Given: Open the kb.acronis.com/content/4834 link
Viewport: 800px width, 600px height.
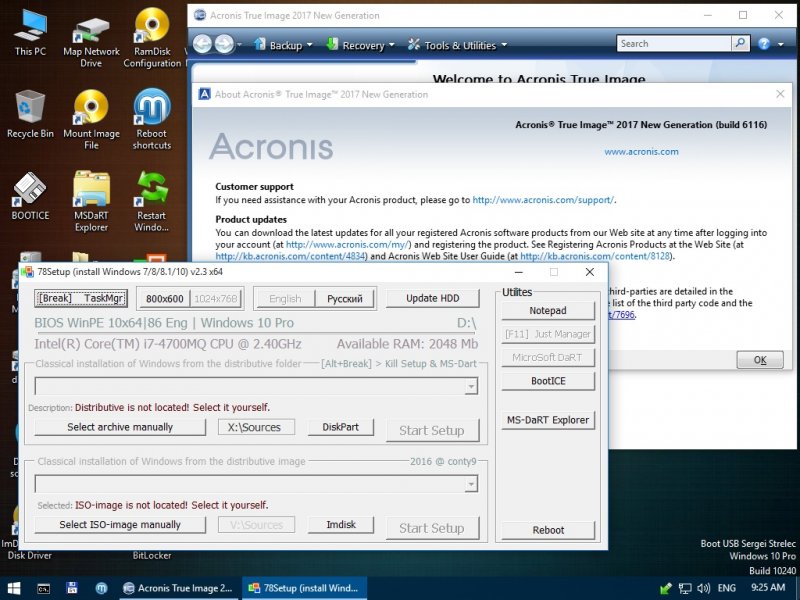Looking at the screenshot, I should point(290,256).
